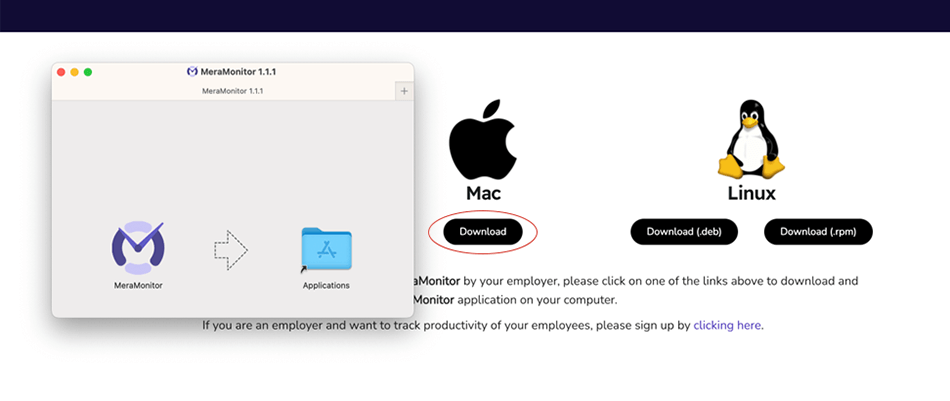This screenshot has height=401, width=950.
Task: Select the MeraMonitor 1.1.1 tab
Action: [x=232, y=91]
